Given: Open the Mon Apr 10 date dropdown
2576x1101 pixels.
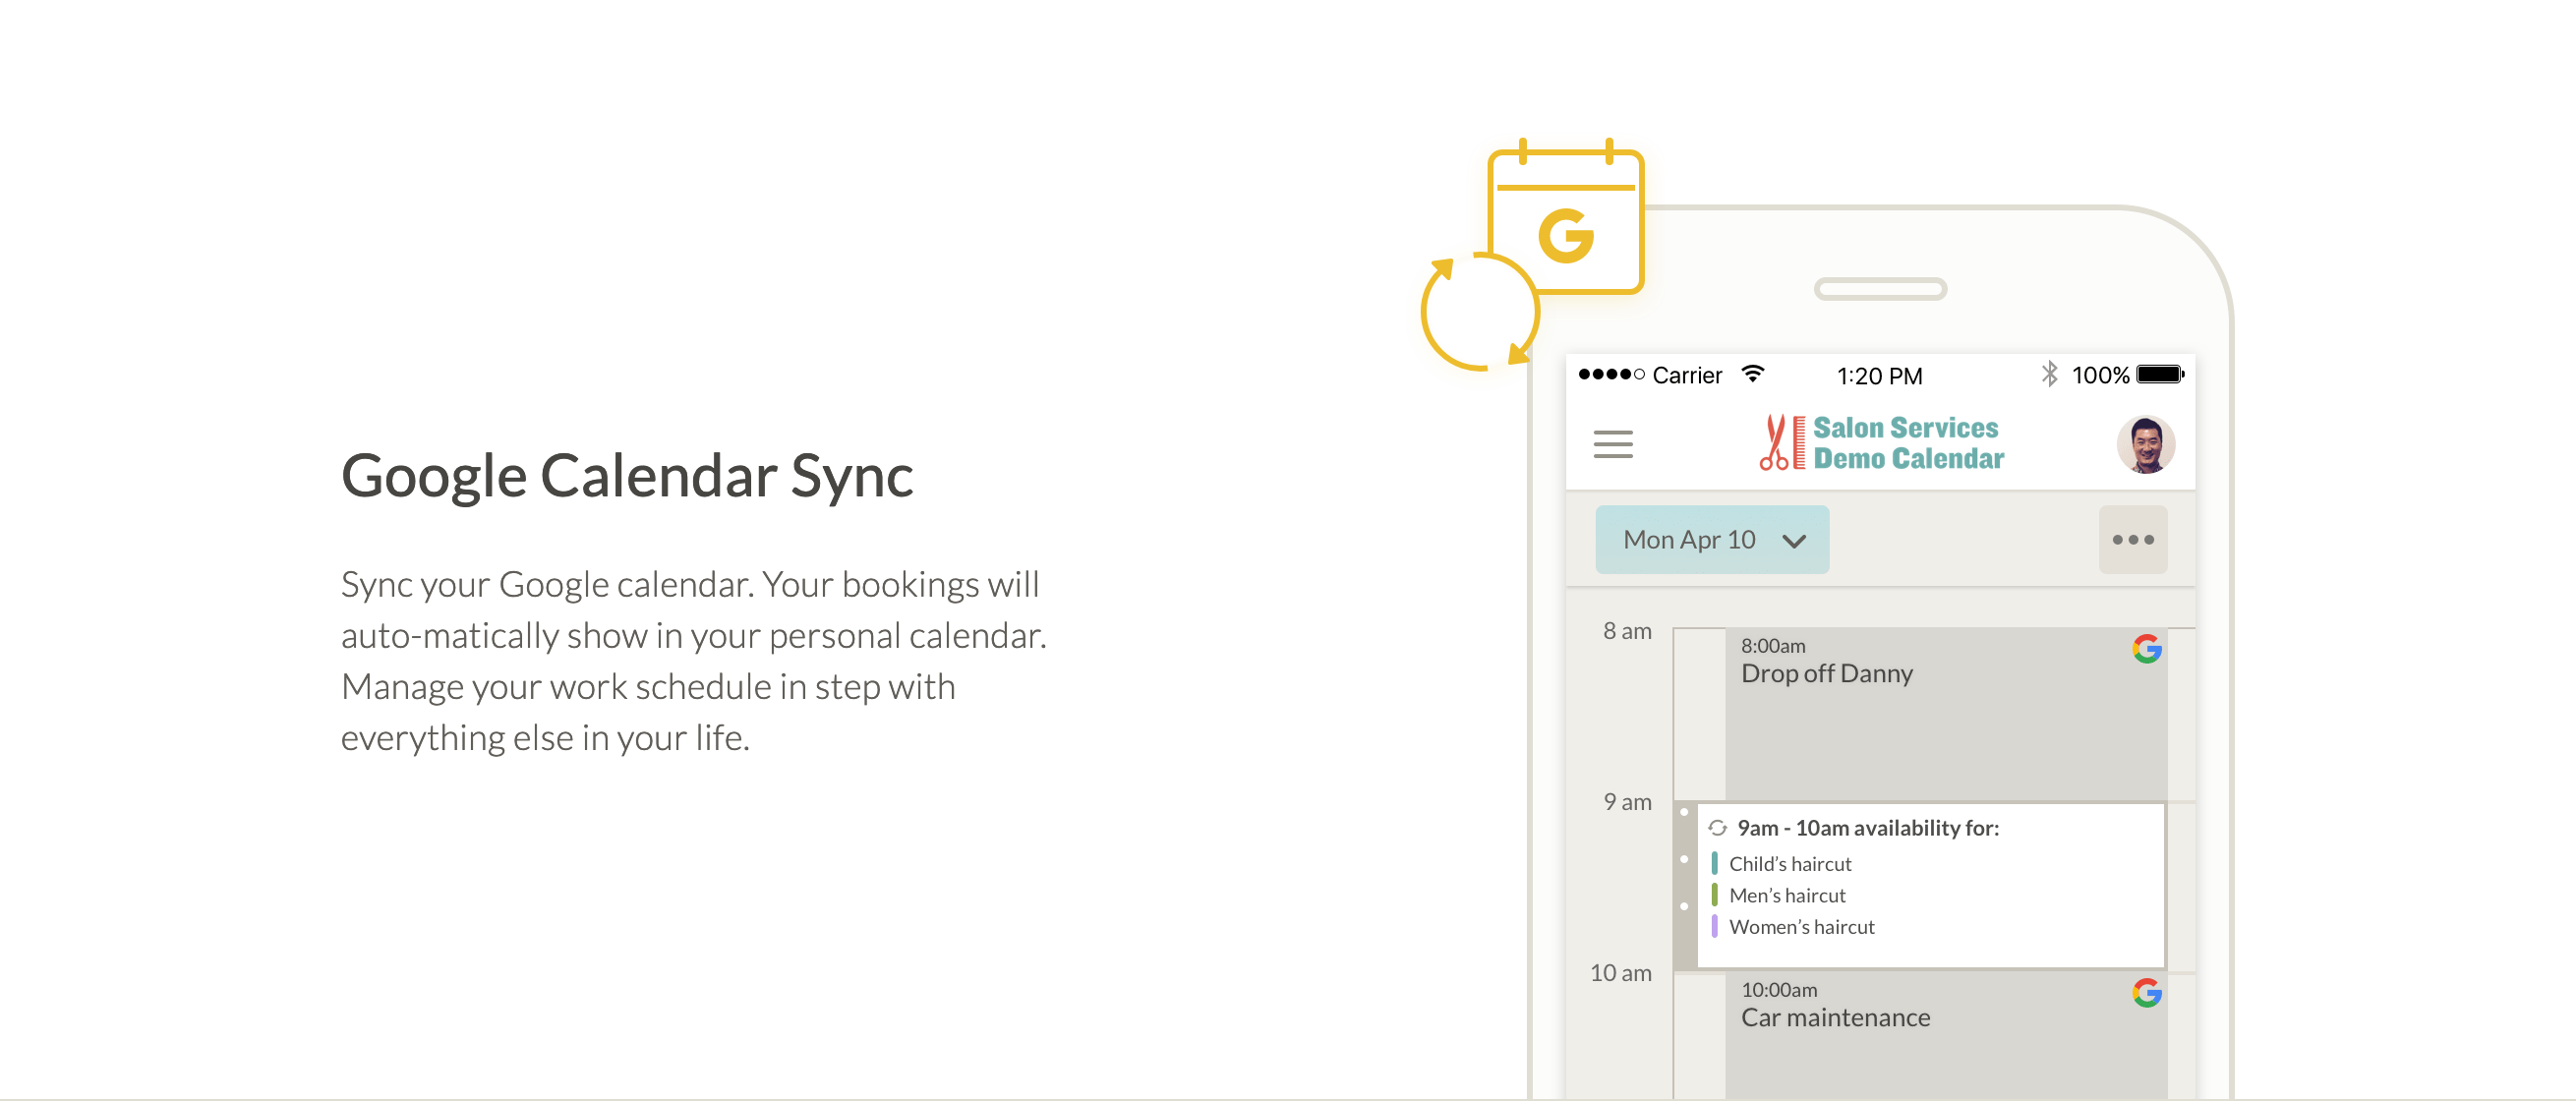Looking at the screenshot, I should [x=1711, y=540].
